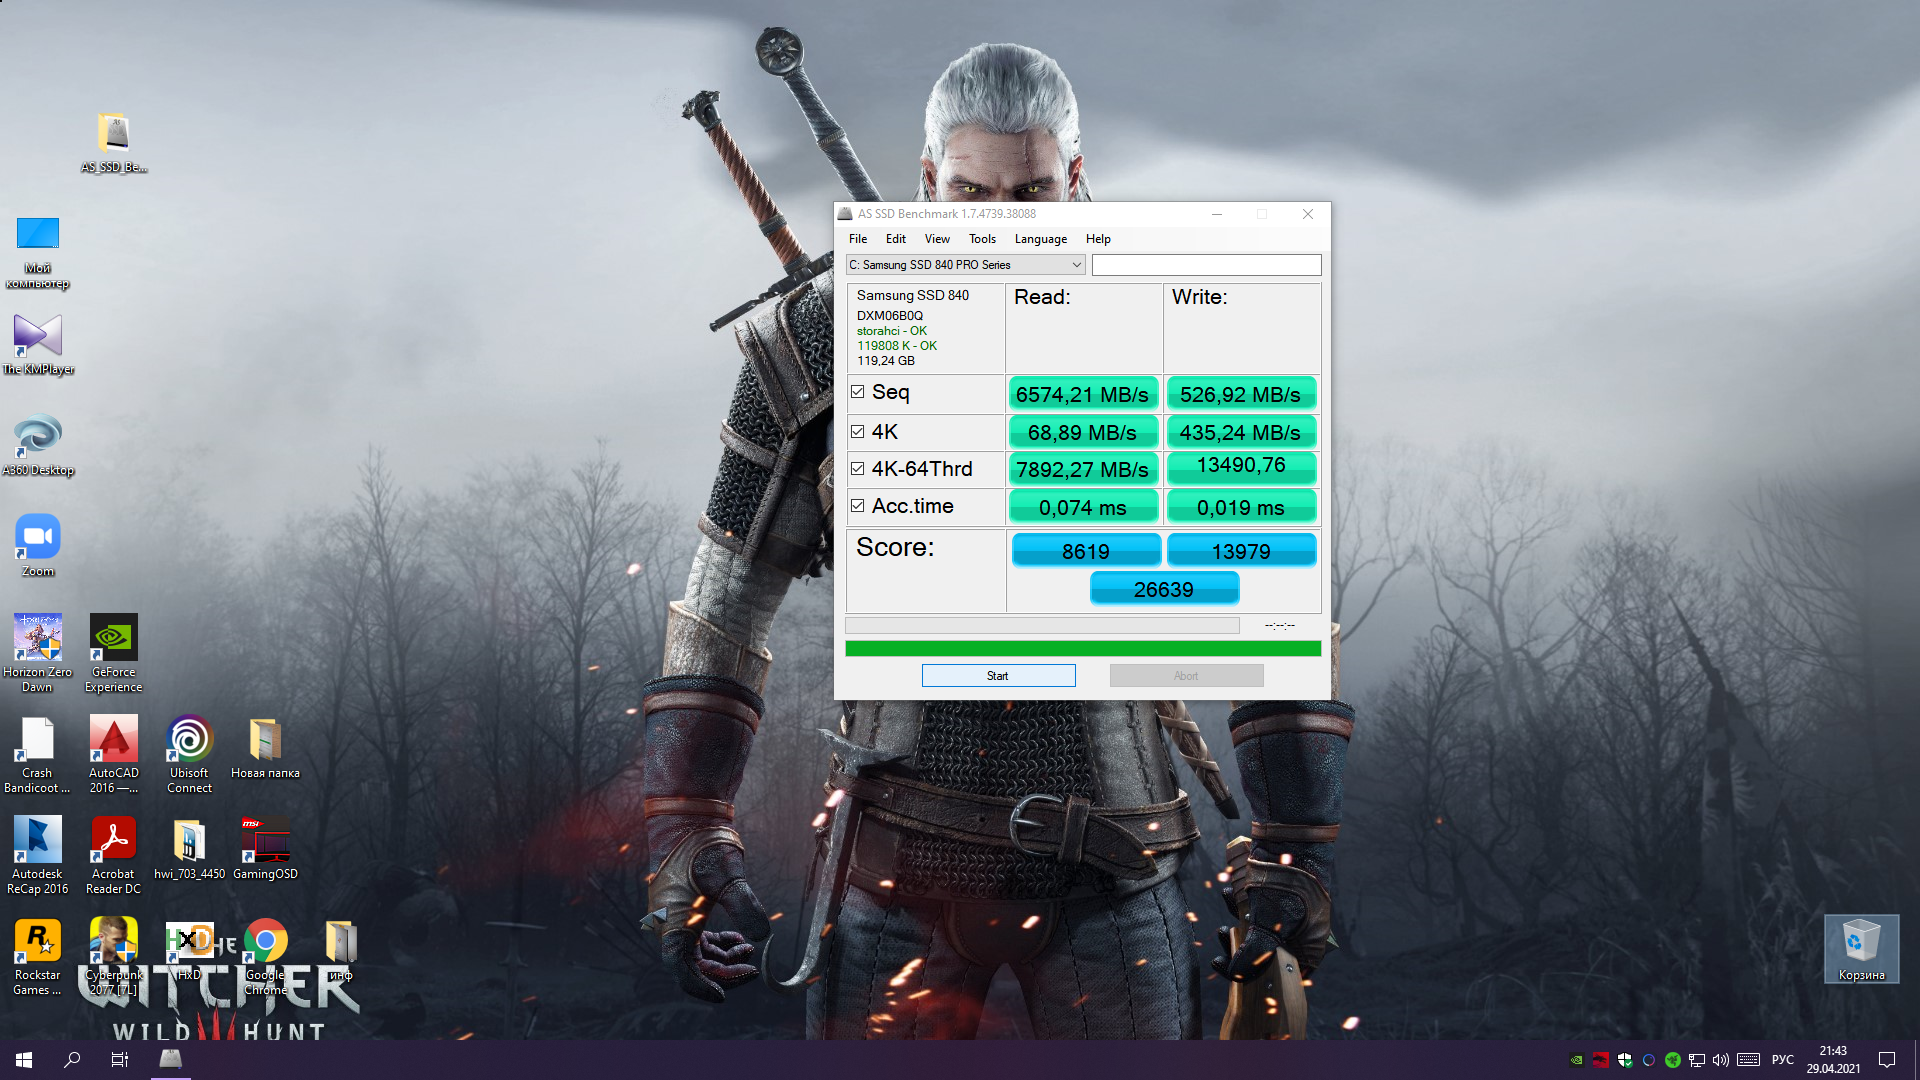This screenshot has width=1920, height=1080.
Task: Switch input language via РУС indicator
Action: (1783, 1060)
